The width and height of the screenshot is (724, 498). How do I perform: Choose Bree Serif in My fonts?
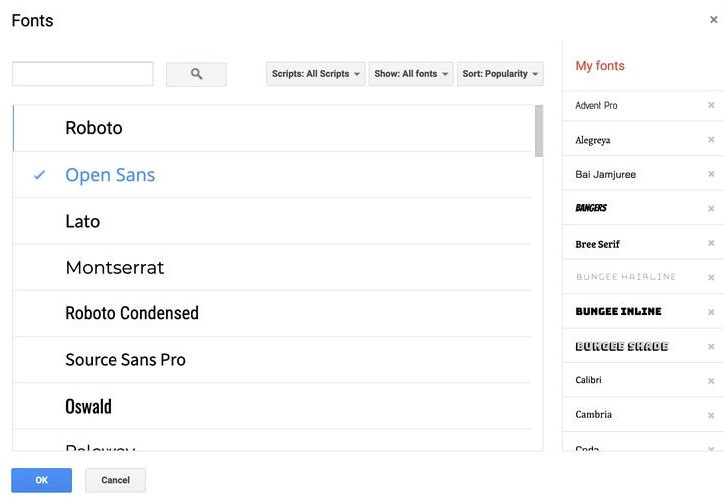[597, 244]
